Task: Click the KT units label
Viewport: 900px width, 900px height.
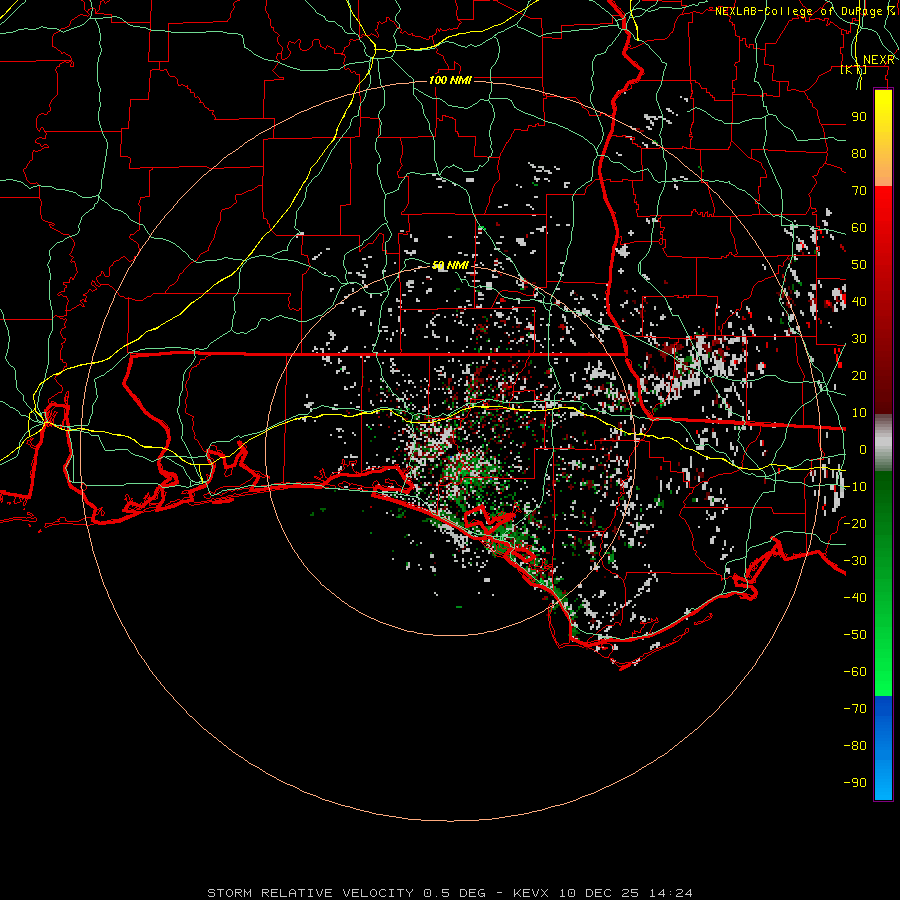Action: pyautogui.click(x=854, y=70)
